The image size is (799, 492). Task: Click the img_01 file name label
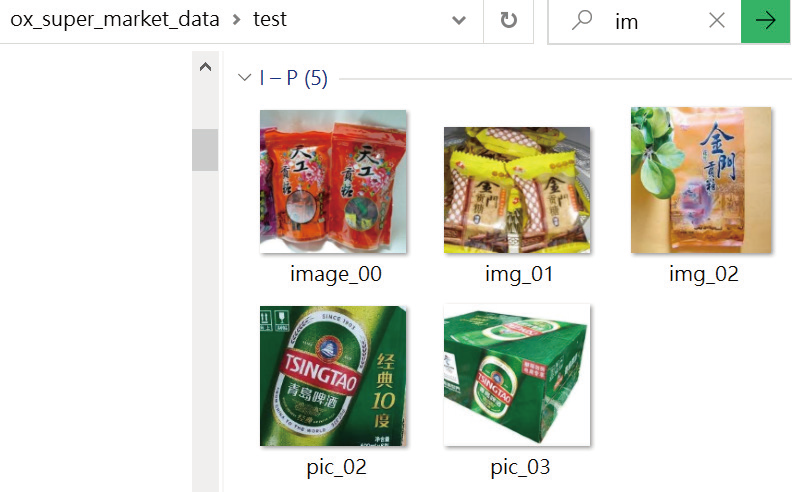517,274
